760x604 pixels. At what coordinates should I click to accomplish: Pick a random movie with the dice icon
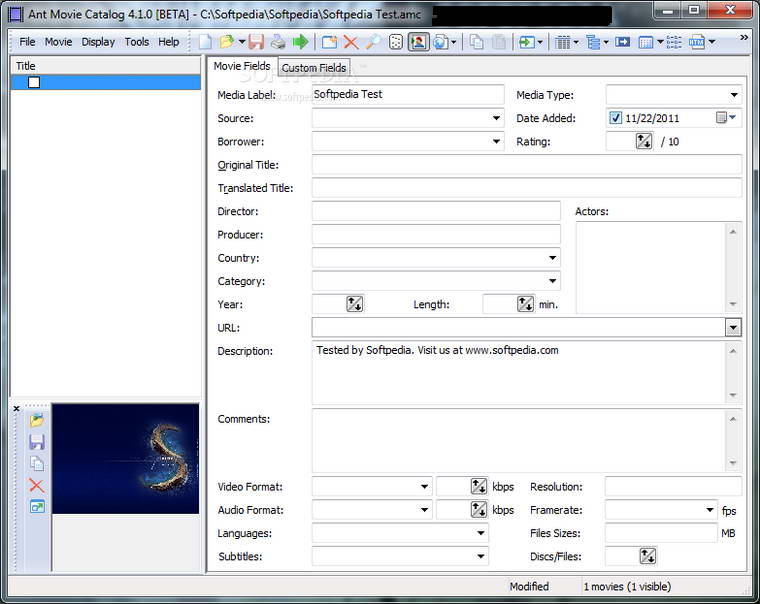(x=396, y=42)
